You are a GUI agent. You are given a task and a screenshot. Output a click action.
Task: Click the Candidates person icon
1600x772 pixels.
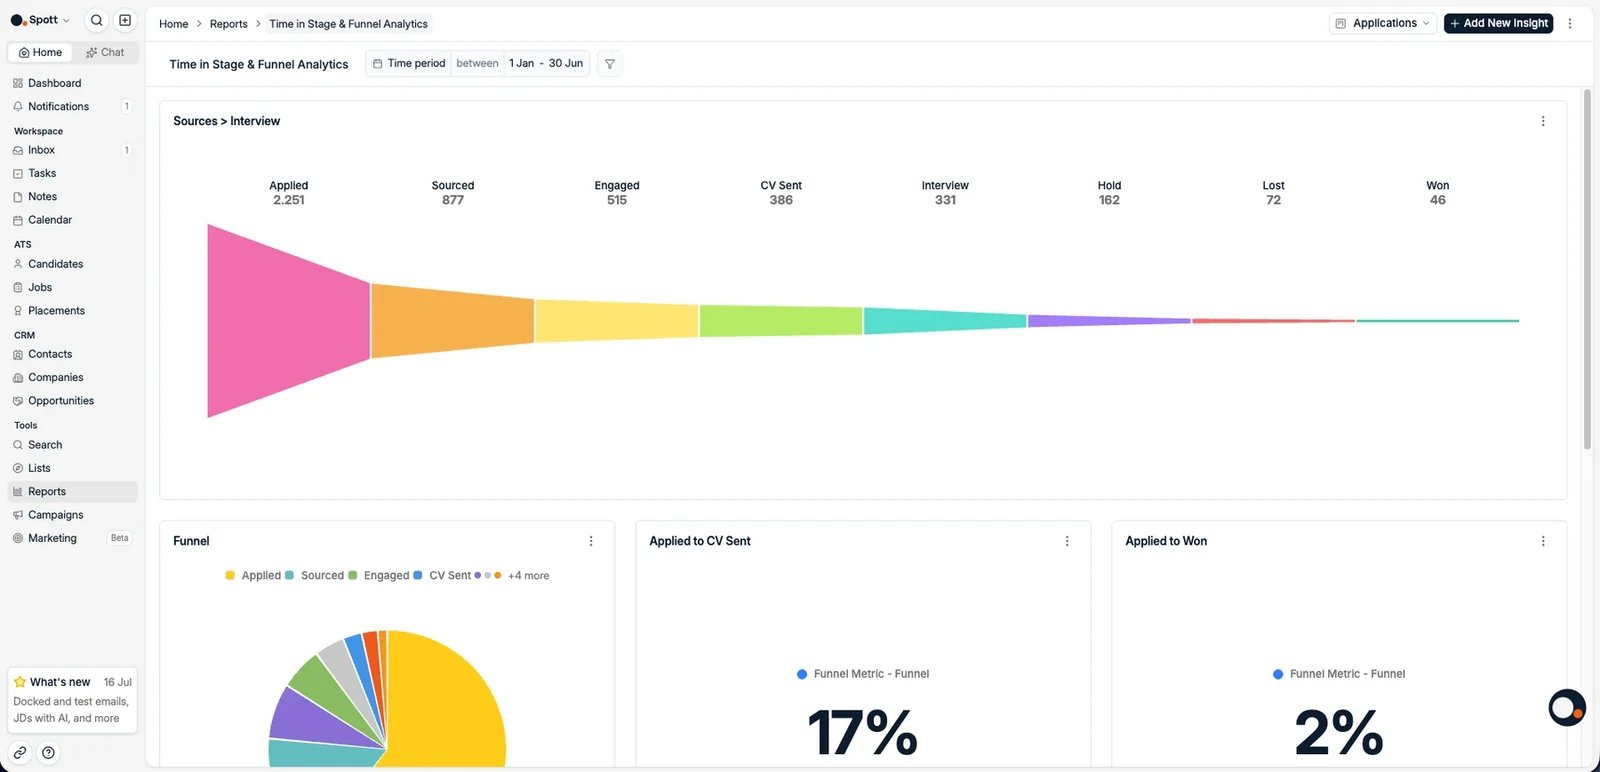click(x=18, y=264)
